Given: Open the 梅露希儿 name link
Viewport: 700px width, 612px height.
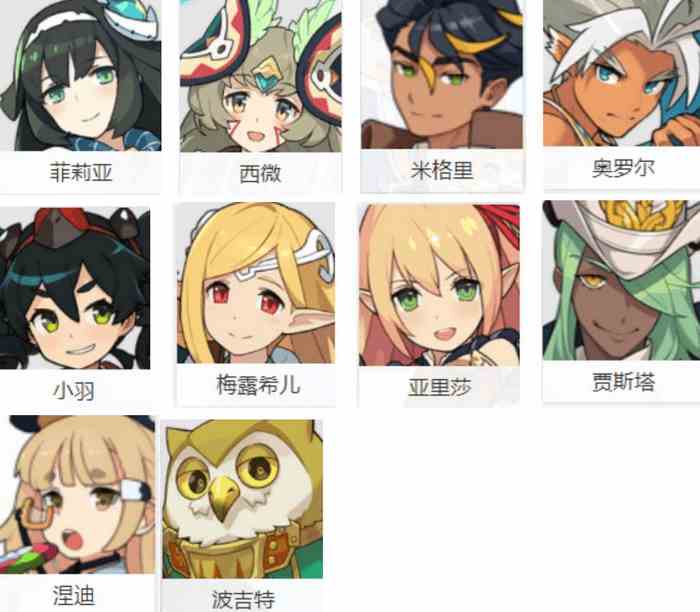Looking at the screenshot, I should (258, 385).
